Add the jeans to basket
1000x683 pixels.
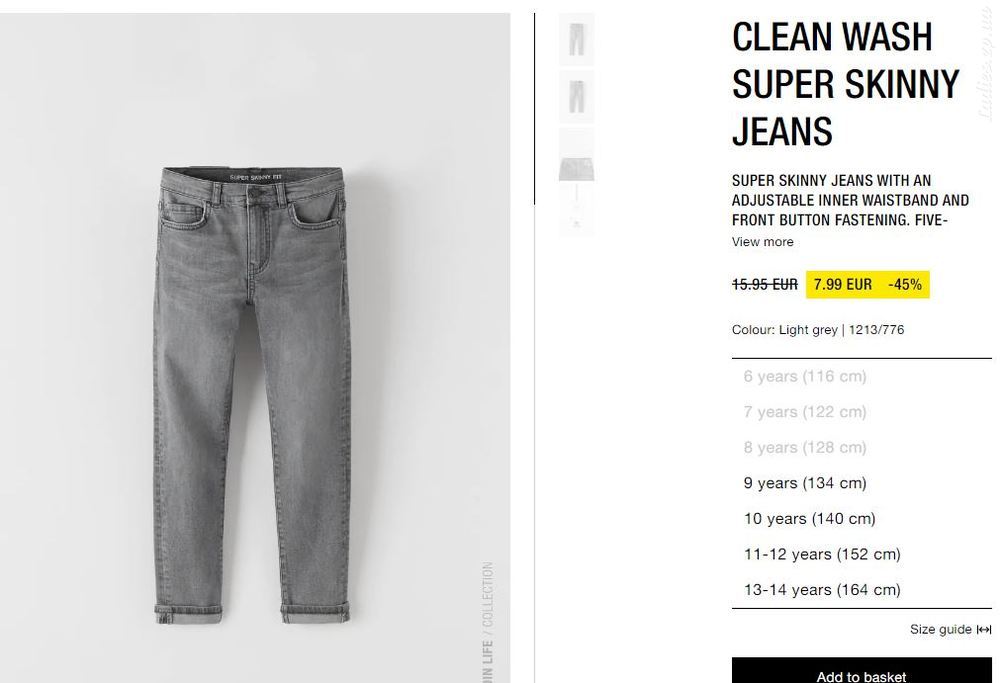point(862,671)
